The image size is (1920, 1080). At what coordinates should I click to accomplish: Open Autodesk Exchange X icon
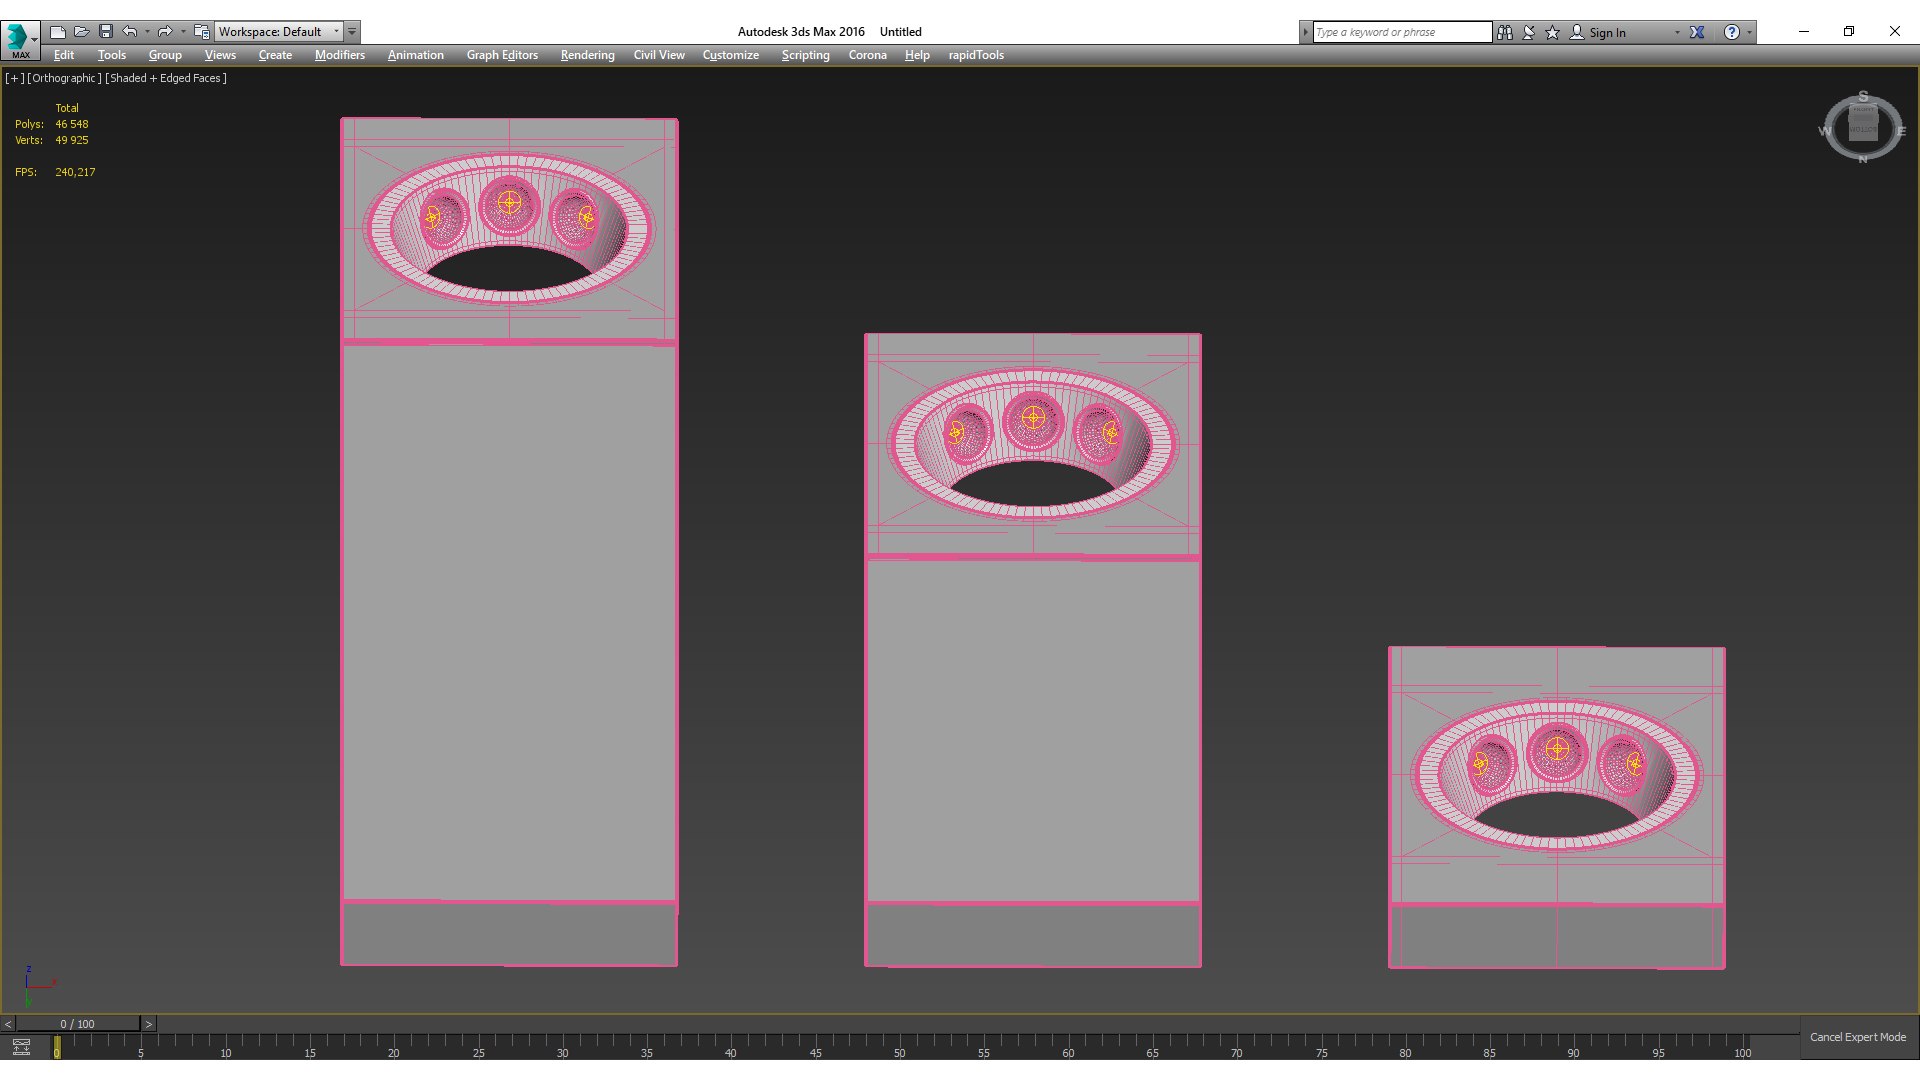(1697, 32)
